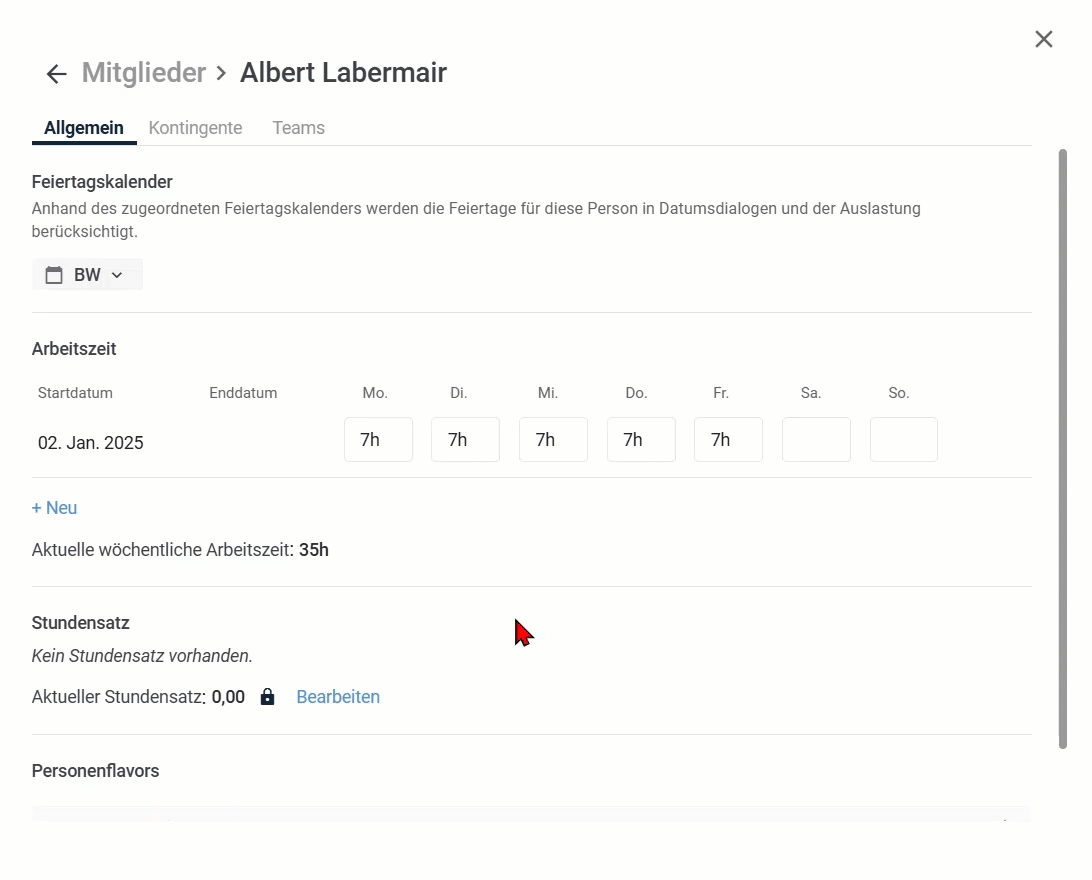This screenshot has height=880, width=1092.
Task: Go to Mitglieder breadcrumb link
Action: (143, 73)
